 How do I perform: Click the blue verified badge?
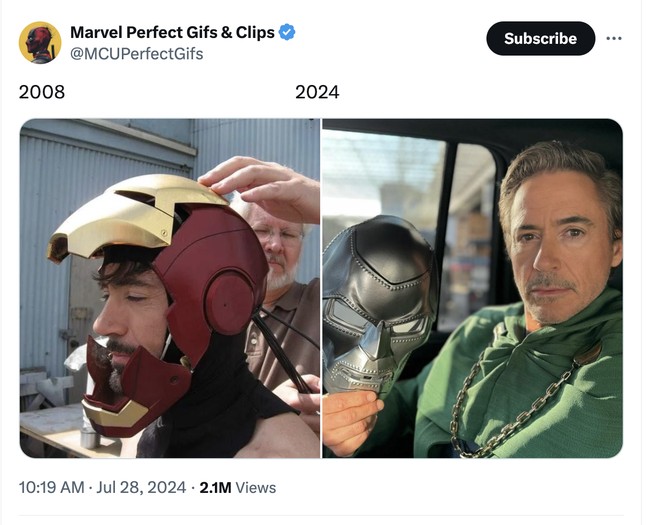pyautogui.click(x=287, y=33)
